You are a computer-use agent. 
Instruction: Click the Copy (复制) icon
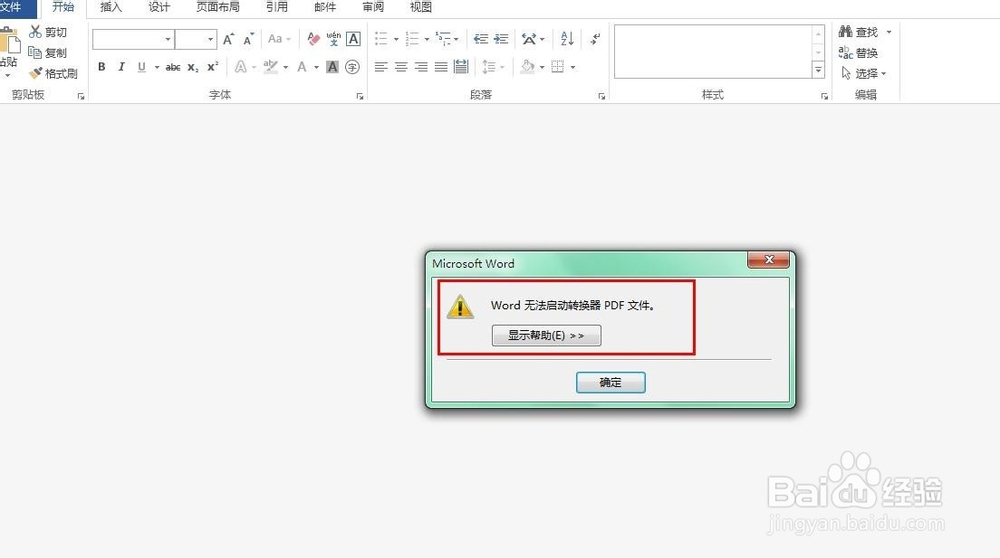pos(35,52)
